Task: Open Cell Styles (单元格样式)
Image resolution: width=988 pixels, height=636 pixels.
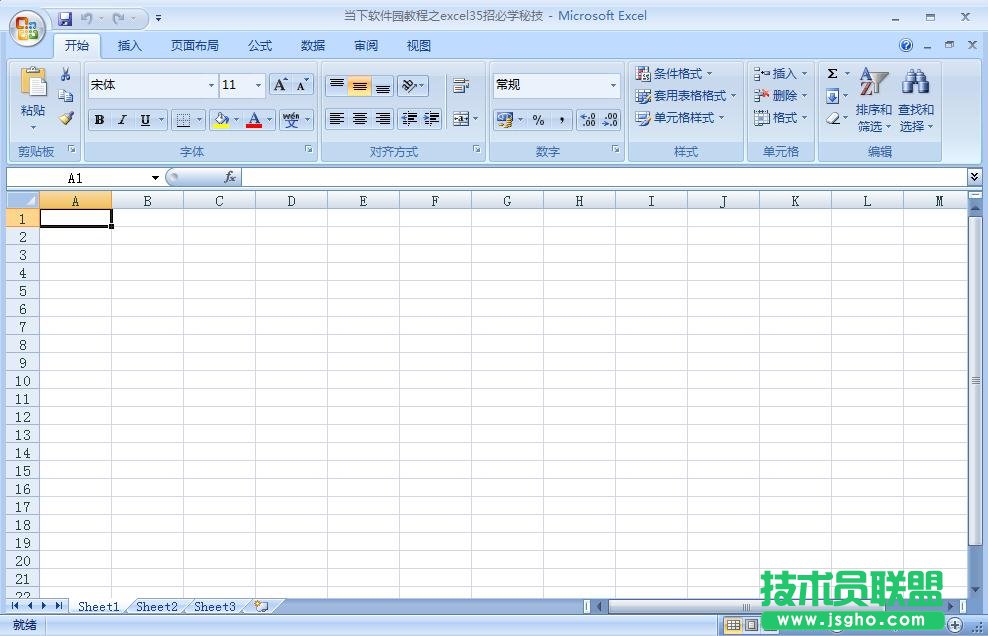Action: 683,118
